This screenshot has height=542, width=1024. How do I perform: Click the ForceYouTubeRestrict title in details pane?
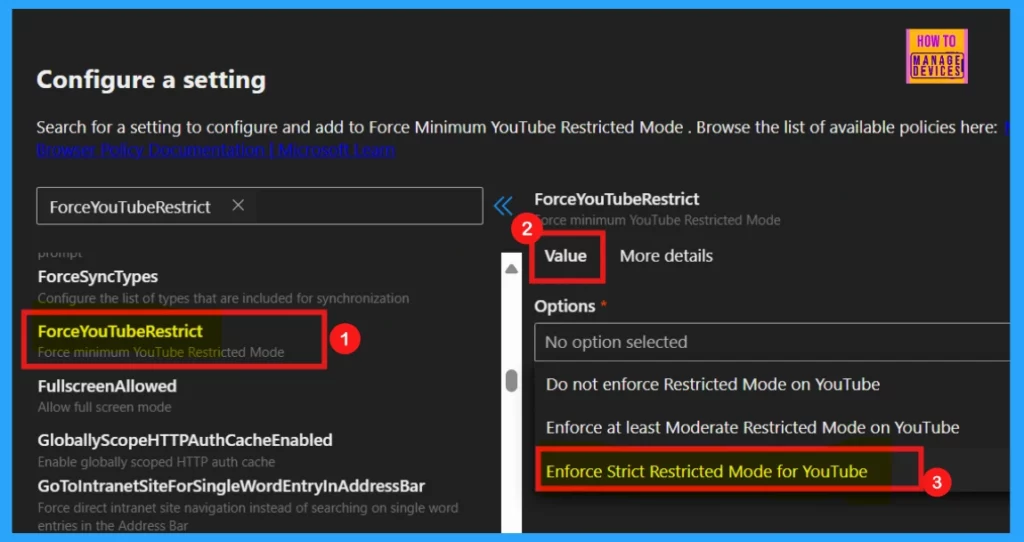(616, 199)
